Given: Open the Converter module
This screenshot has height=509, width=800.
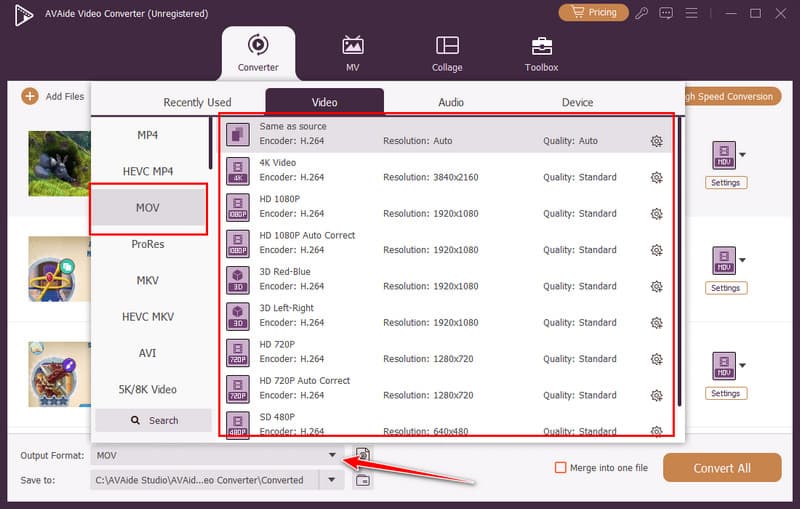Looking at the screenshot, I should 258,53.
